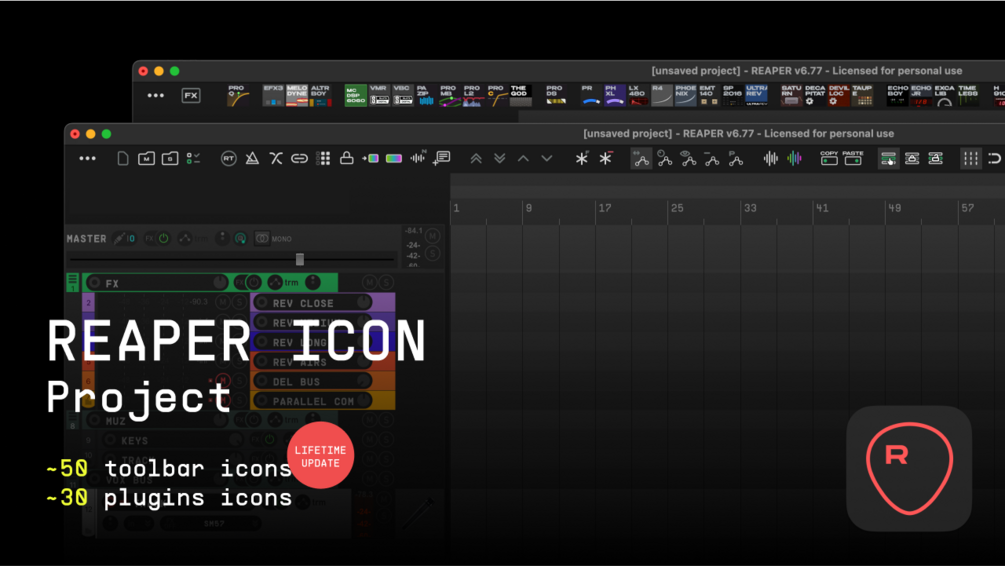Open the folder icon labeled M
This screenshot has height=566, width=1005.
pos(146,158)
